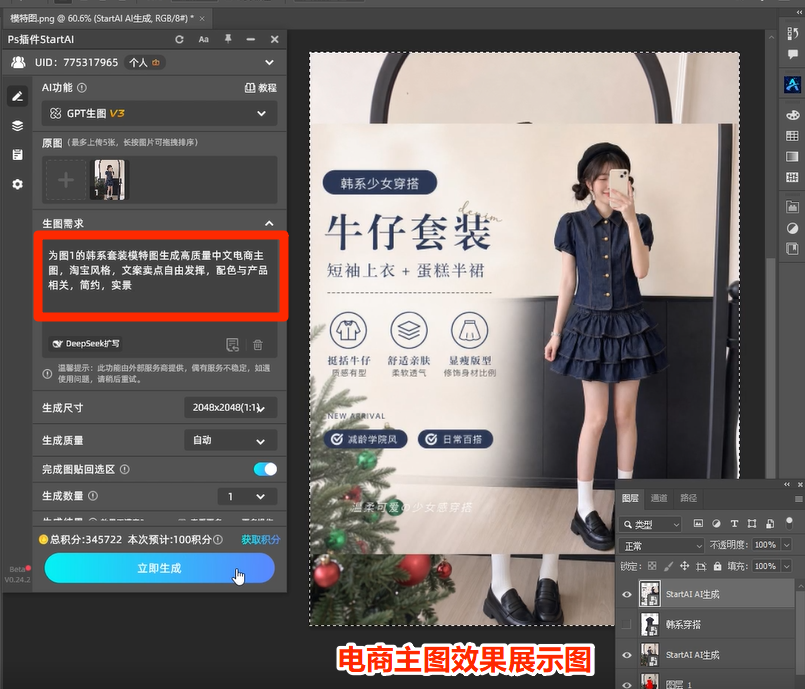Viewport: 805px width, 689px height.
Task: Open the 正常 blend mode dropdown
Action: point(661,546)
